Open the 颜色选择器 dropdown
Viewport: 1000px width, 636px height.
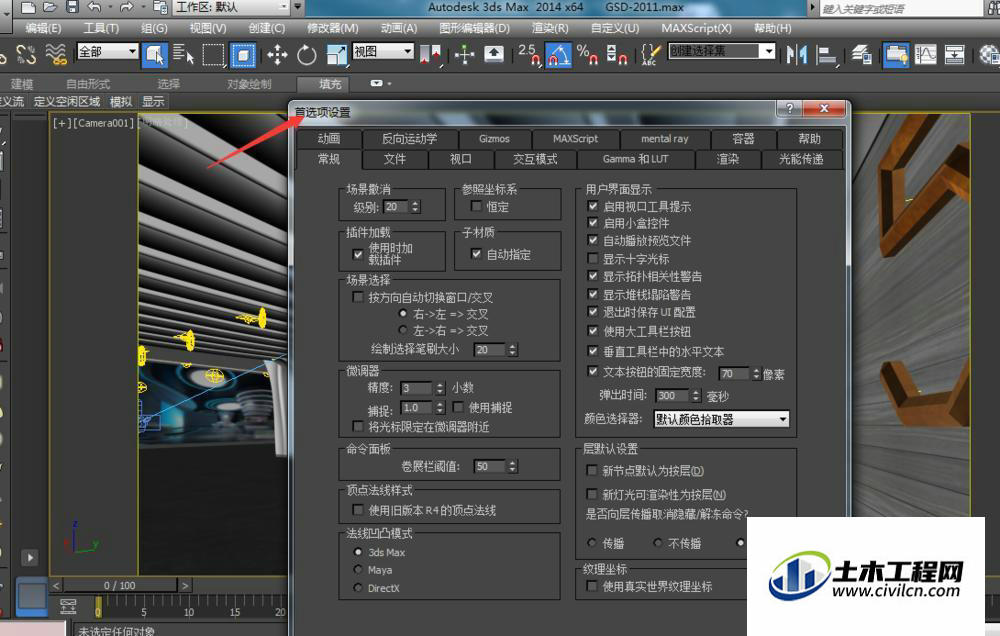(721, 419)
